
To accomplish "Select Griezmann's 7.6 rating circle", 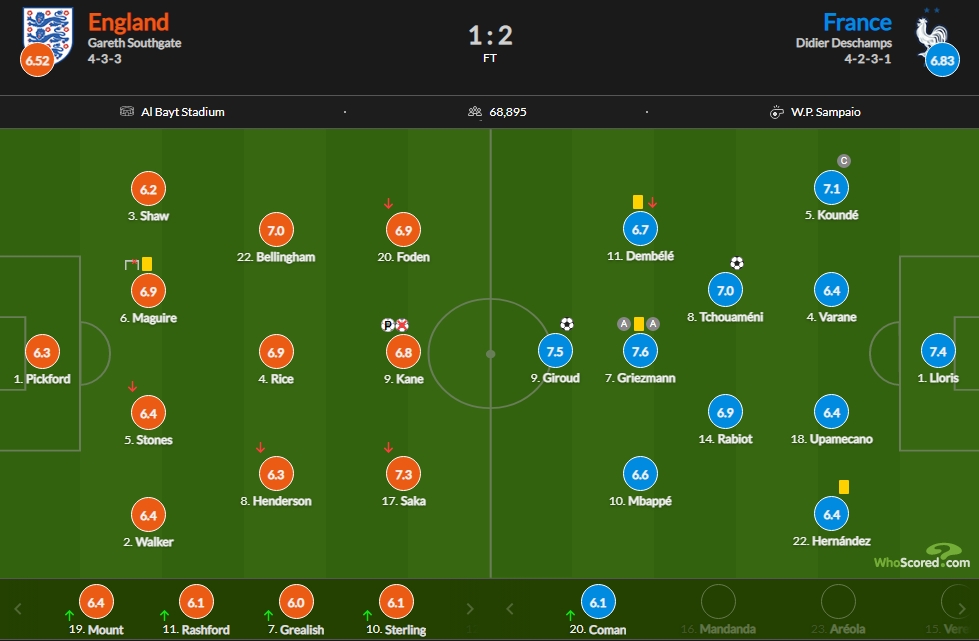I will pos(640,351).
